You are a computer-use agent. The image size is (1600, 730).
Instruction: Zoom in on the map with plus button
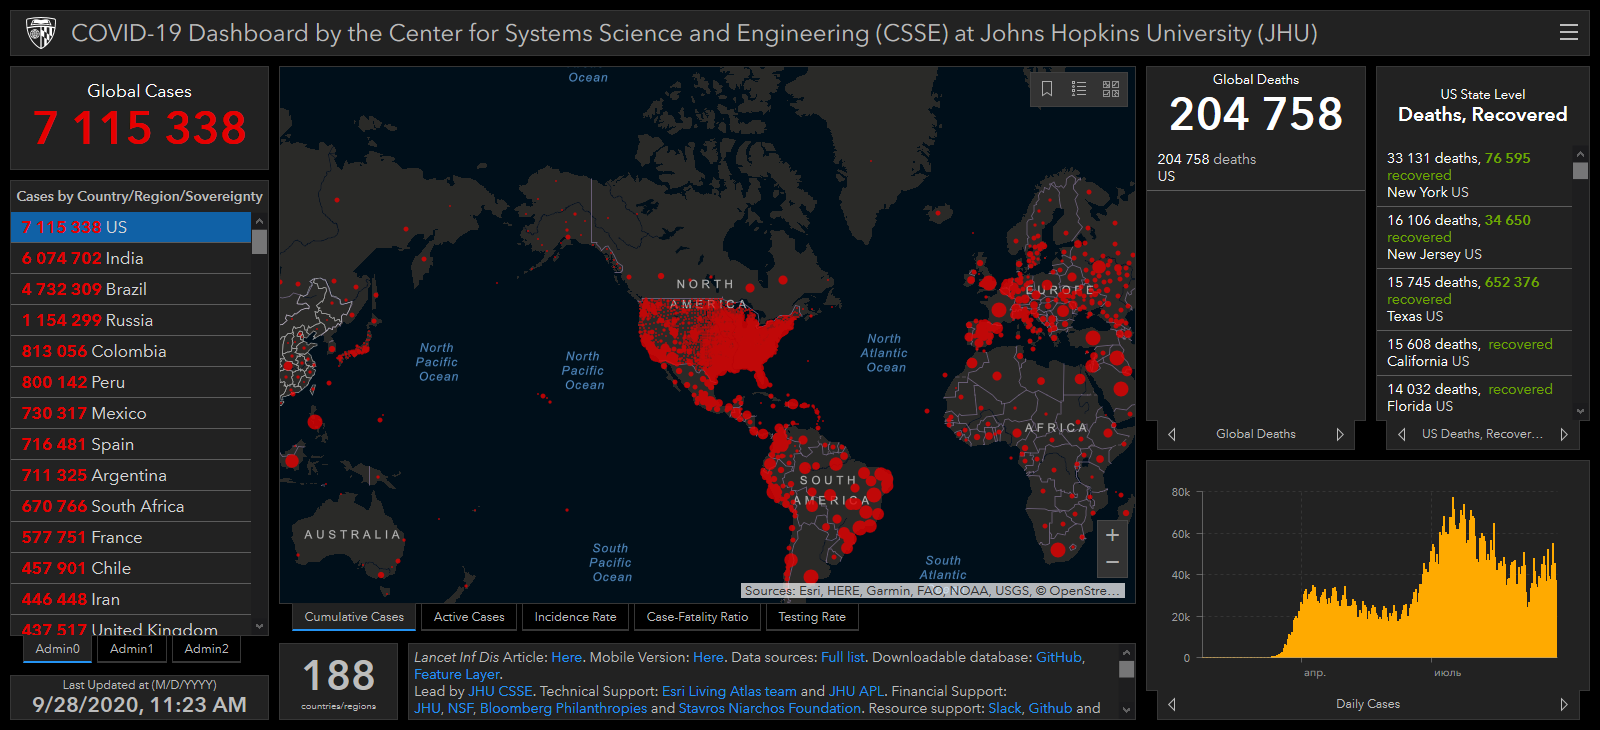tap(1112, 535)
